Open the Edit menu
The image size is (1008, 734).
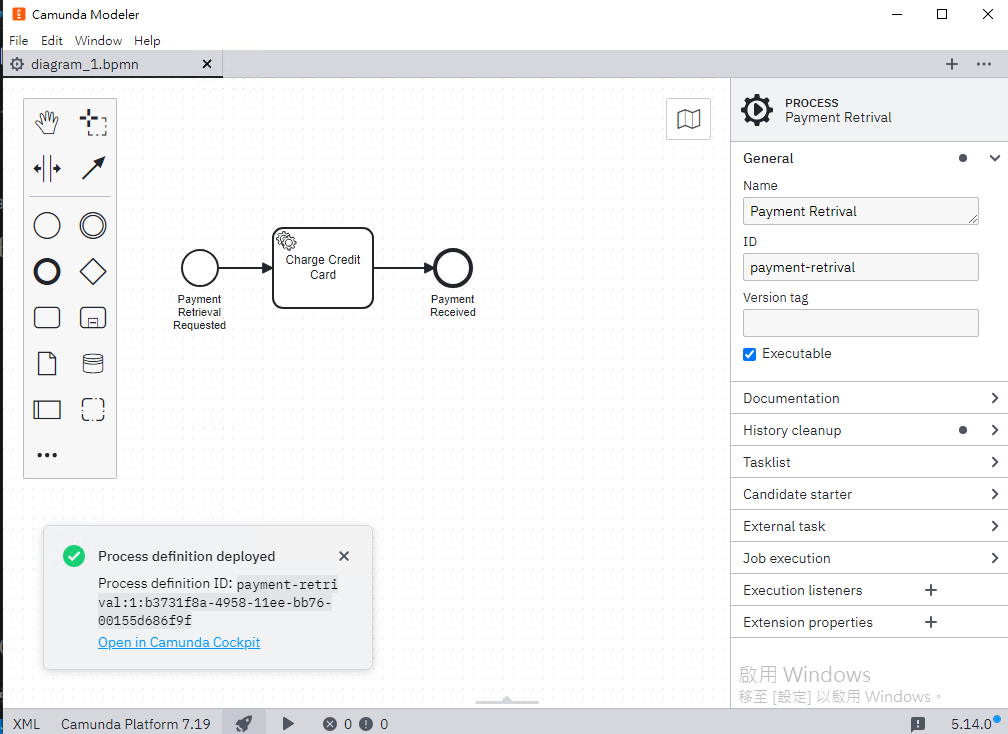pyautogui.click(x=51, y=40)
